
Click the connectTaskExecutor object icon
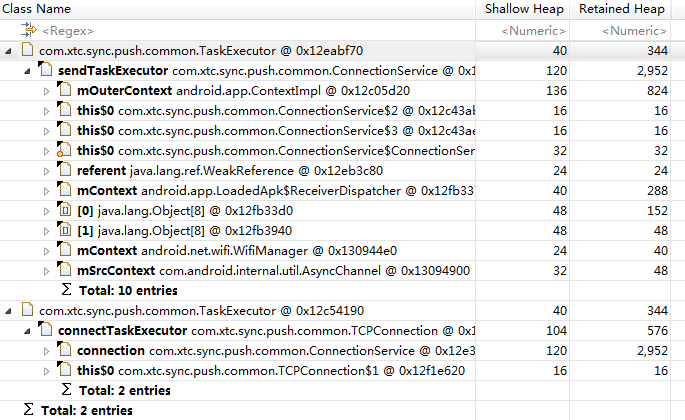45,330
